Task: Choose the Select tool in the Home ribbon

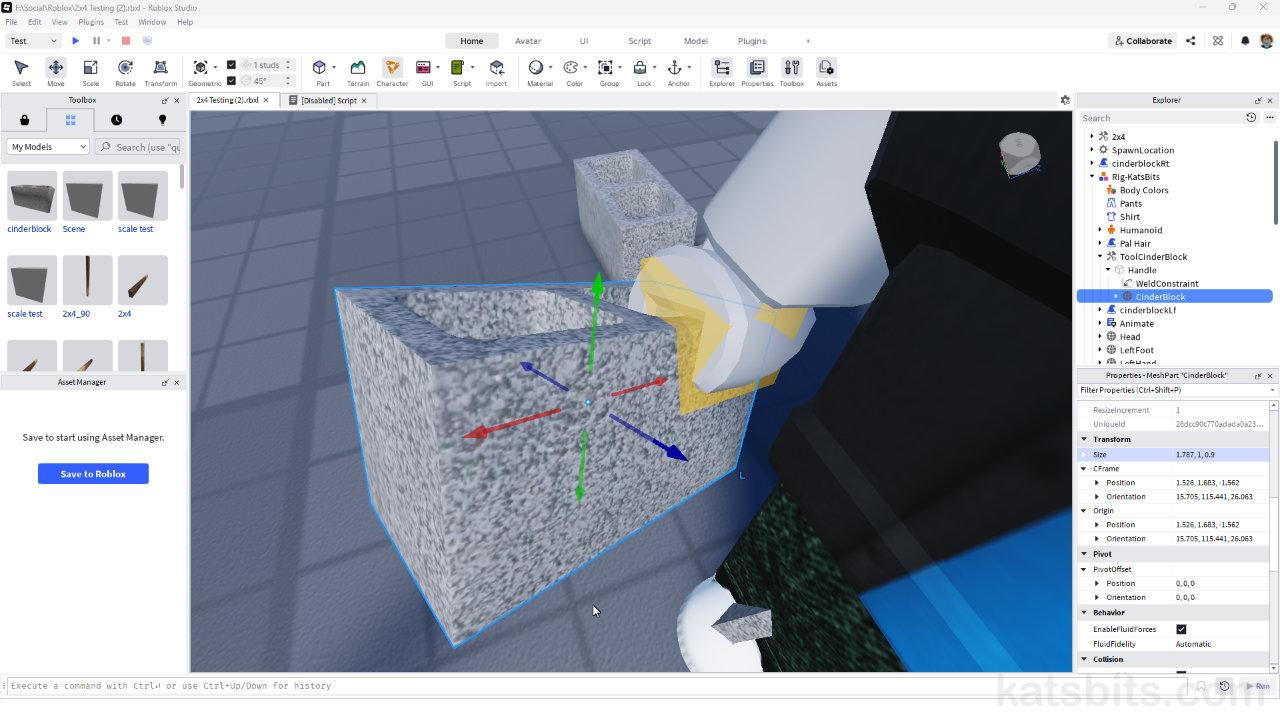Action: coord(21,72)
